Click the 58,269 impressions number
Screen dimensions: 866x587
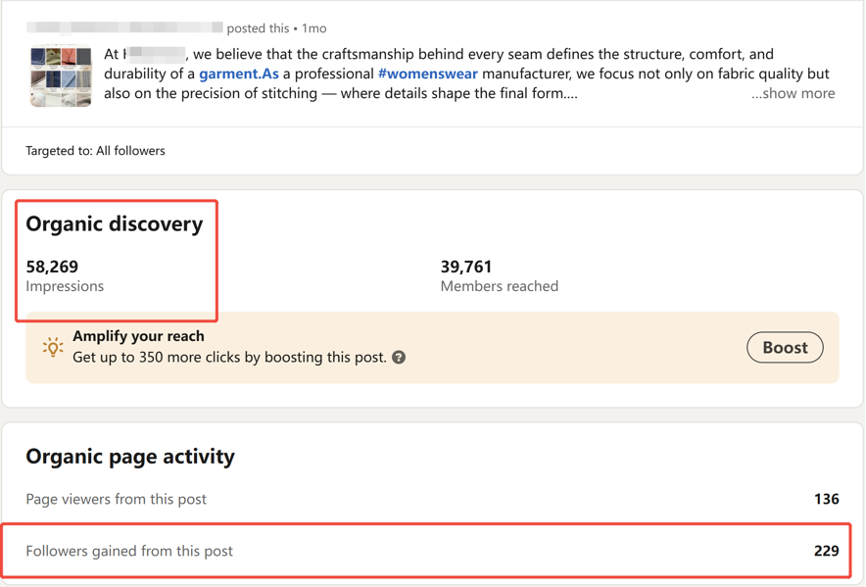[52, 267]
